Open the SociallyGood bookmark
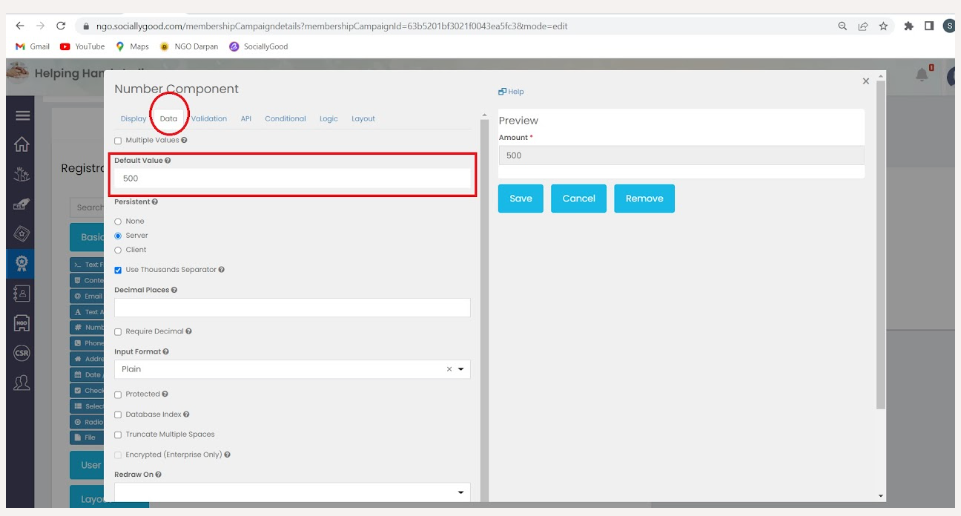Viewport: 961px width, 516px height. coord(259,47)
